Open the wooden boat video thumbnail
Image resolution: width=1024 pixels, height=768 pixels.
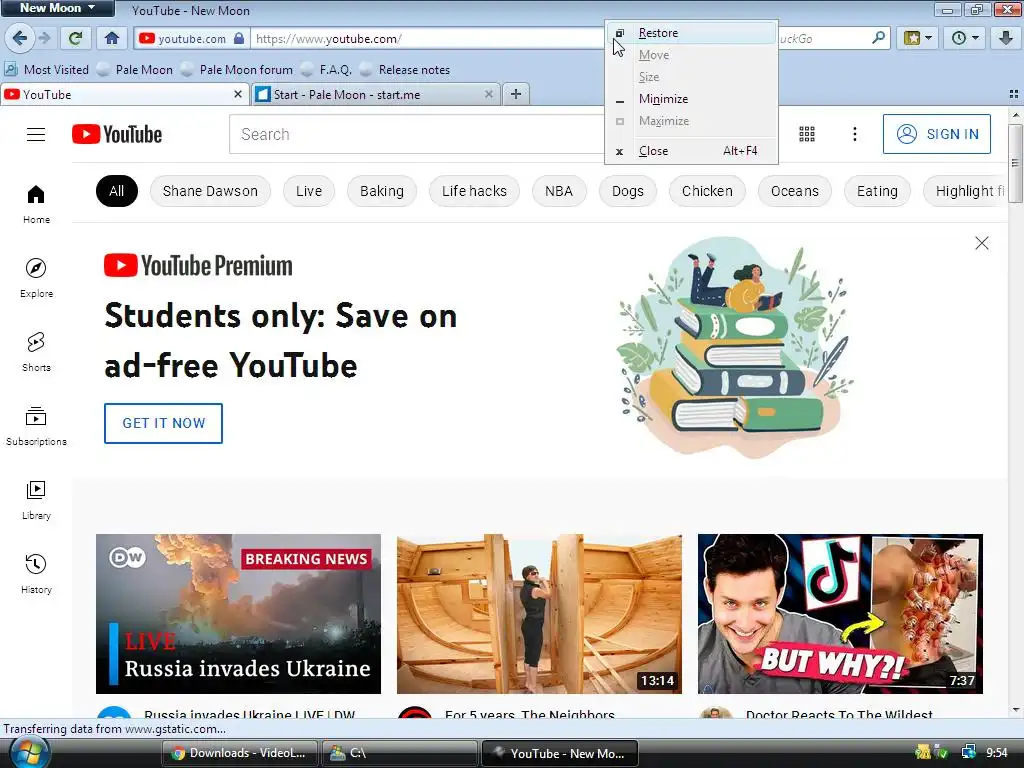point(539,614)
